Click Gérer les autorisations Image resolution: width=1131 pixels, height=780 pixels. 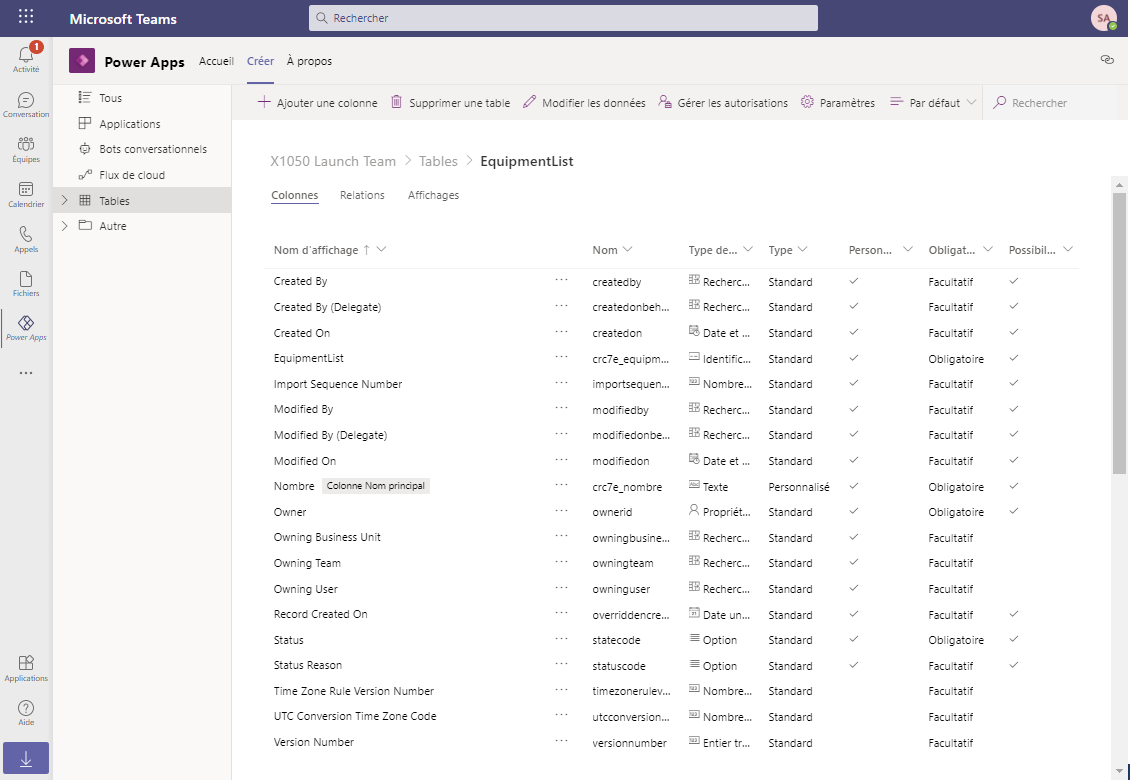coord(723,102)
